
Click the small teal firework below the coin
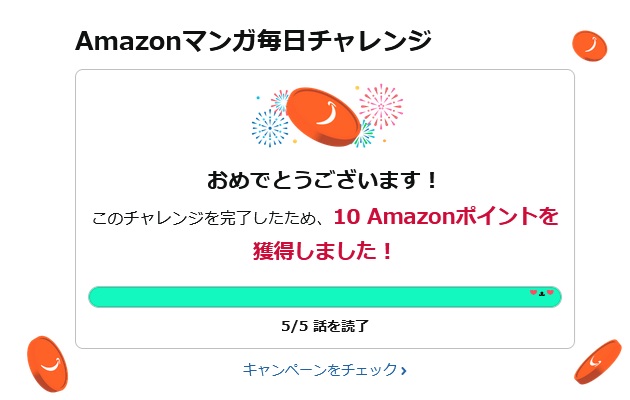(x=364, y=134)
